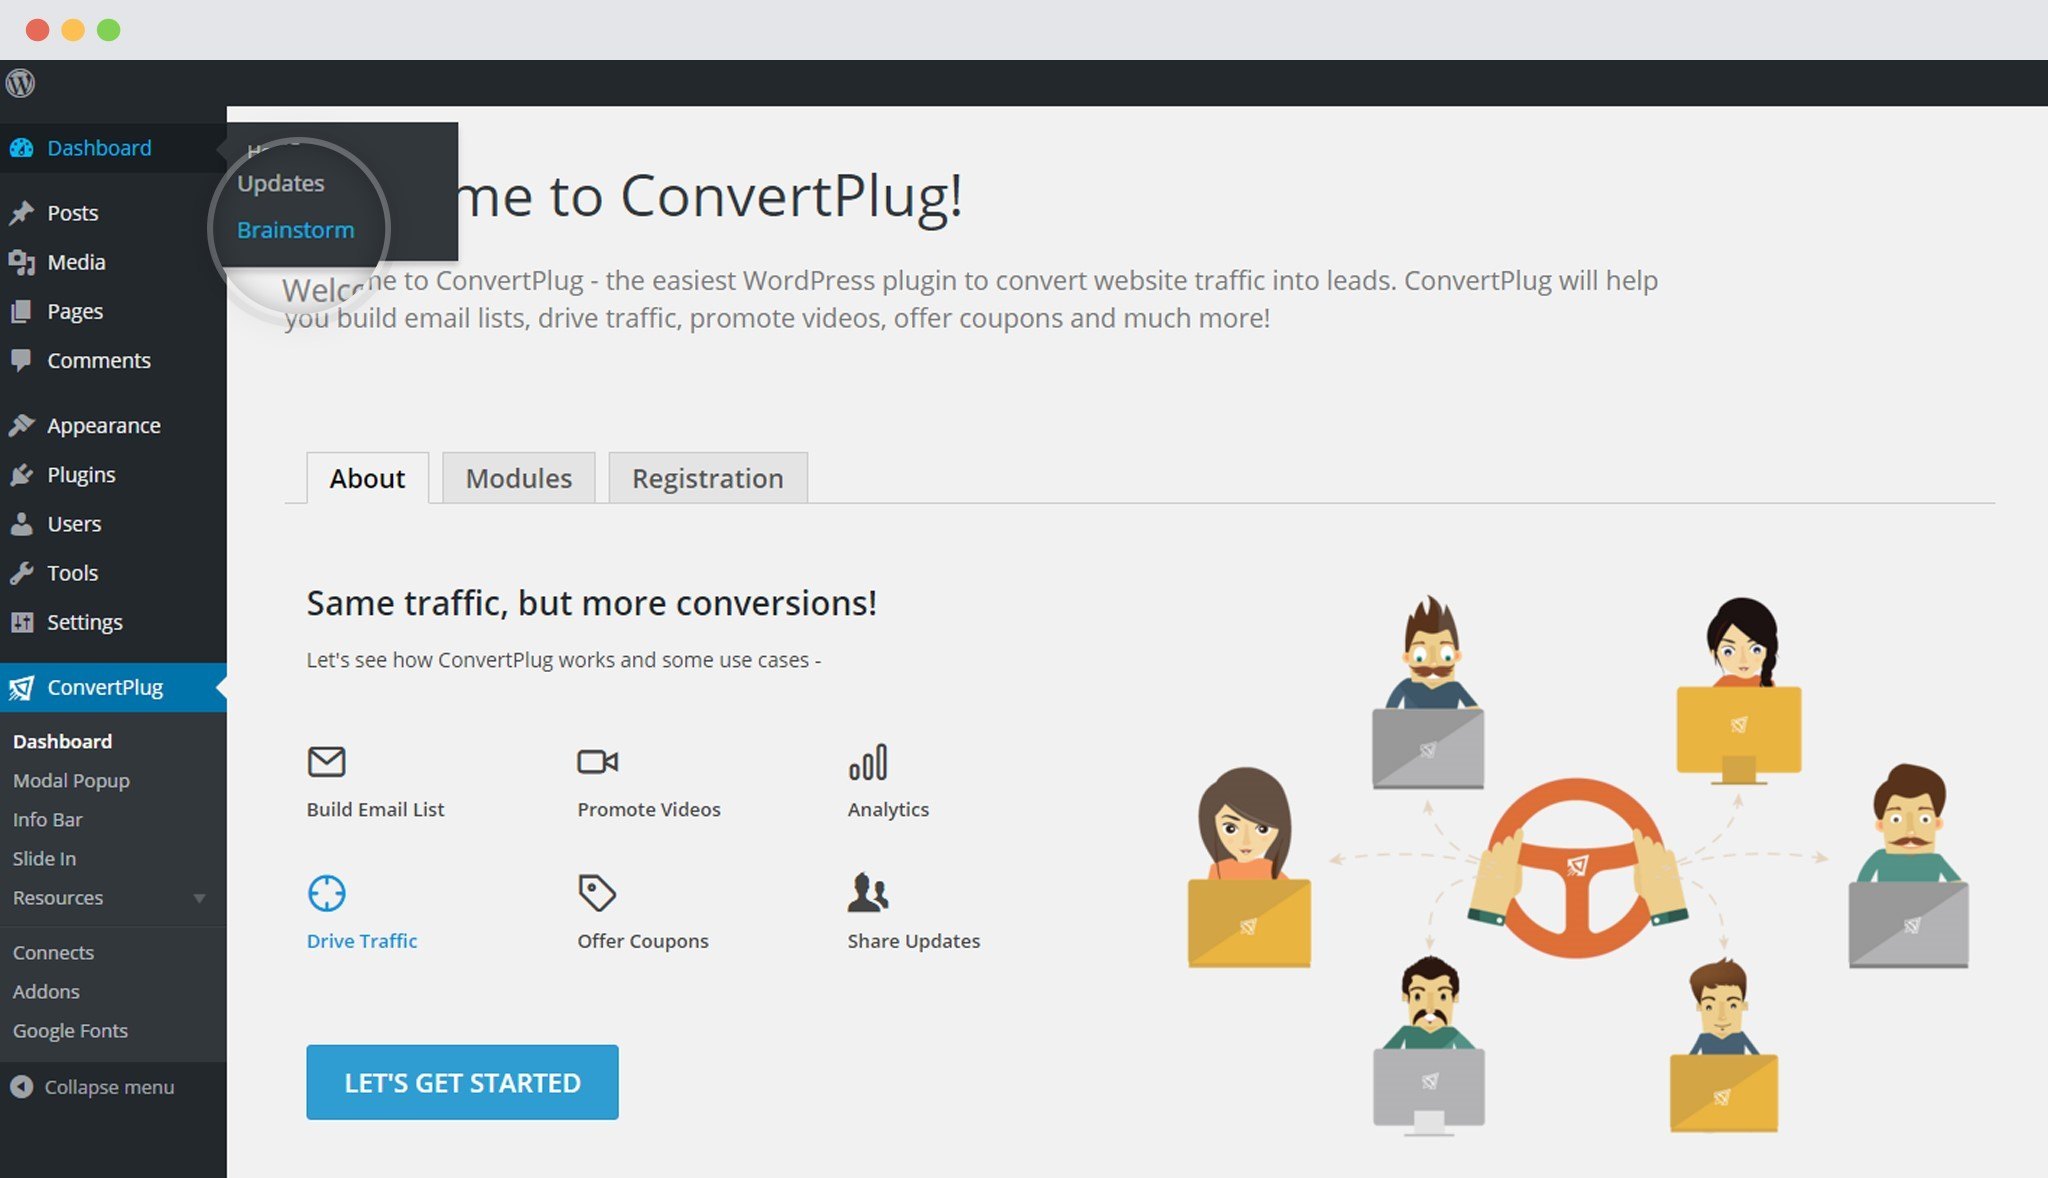Switch to the About tab

(x=367, y=478)
